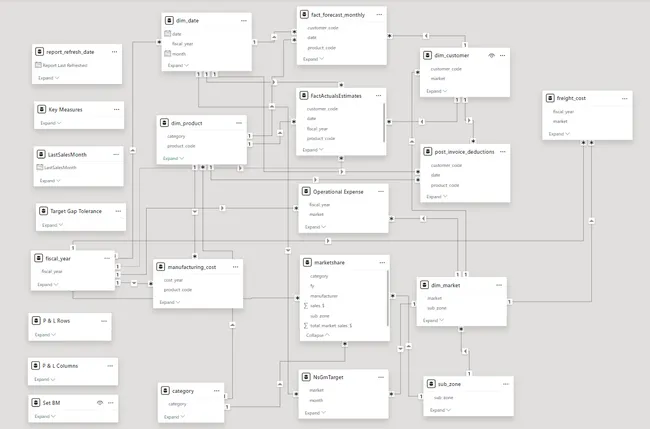The width and height of the screenshot is (650, 429).
Task: Expand the dim_date table fields
Action: tap(178, 65)
